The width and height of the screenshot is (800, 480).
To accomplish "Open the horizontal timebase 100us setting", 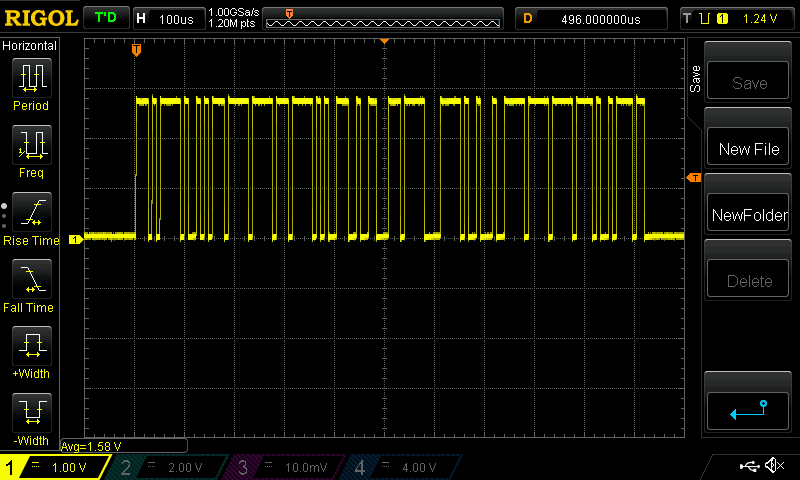I will coord(166,19).
